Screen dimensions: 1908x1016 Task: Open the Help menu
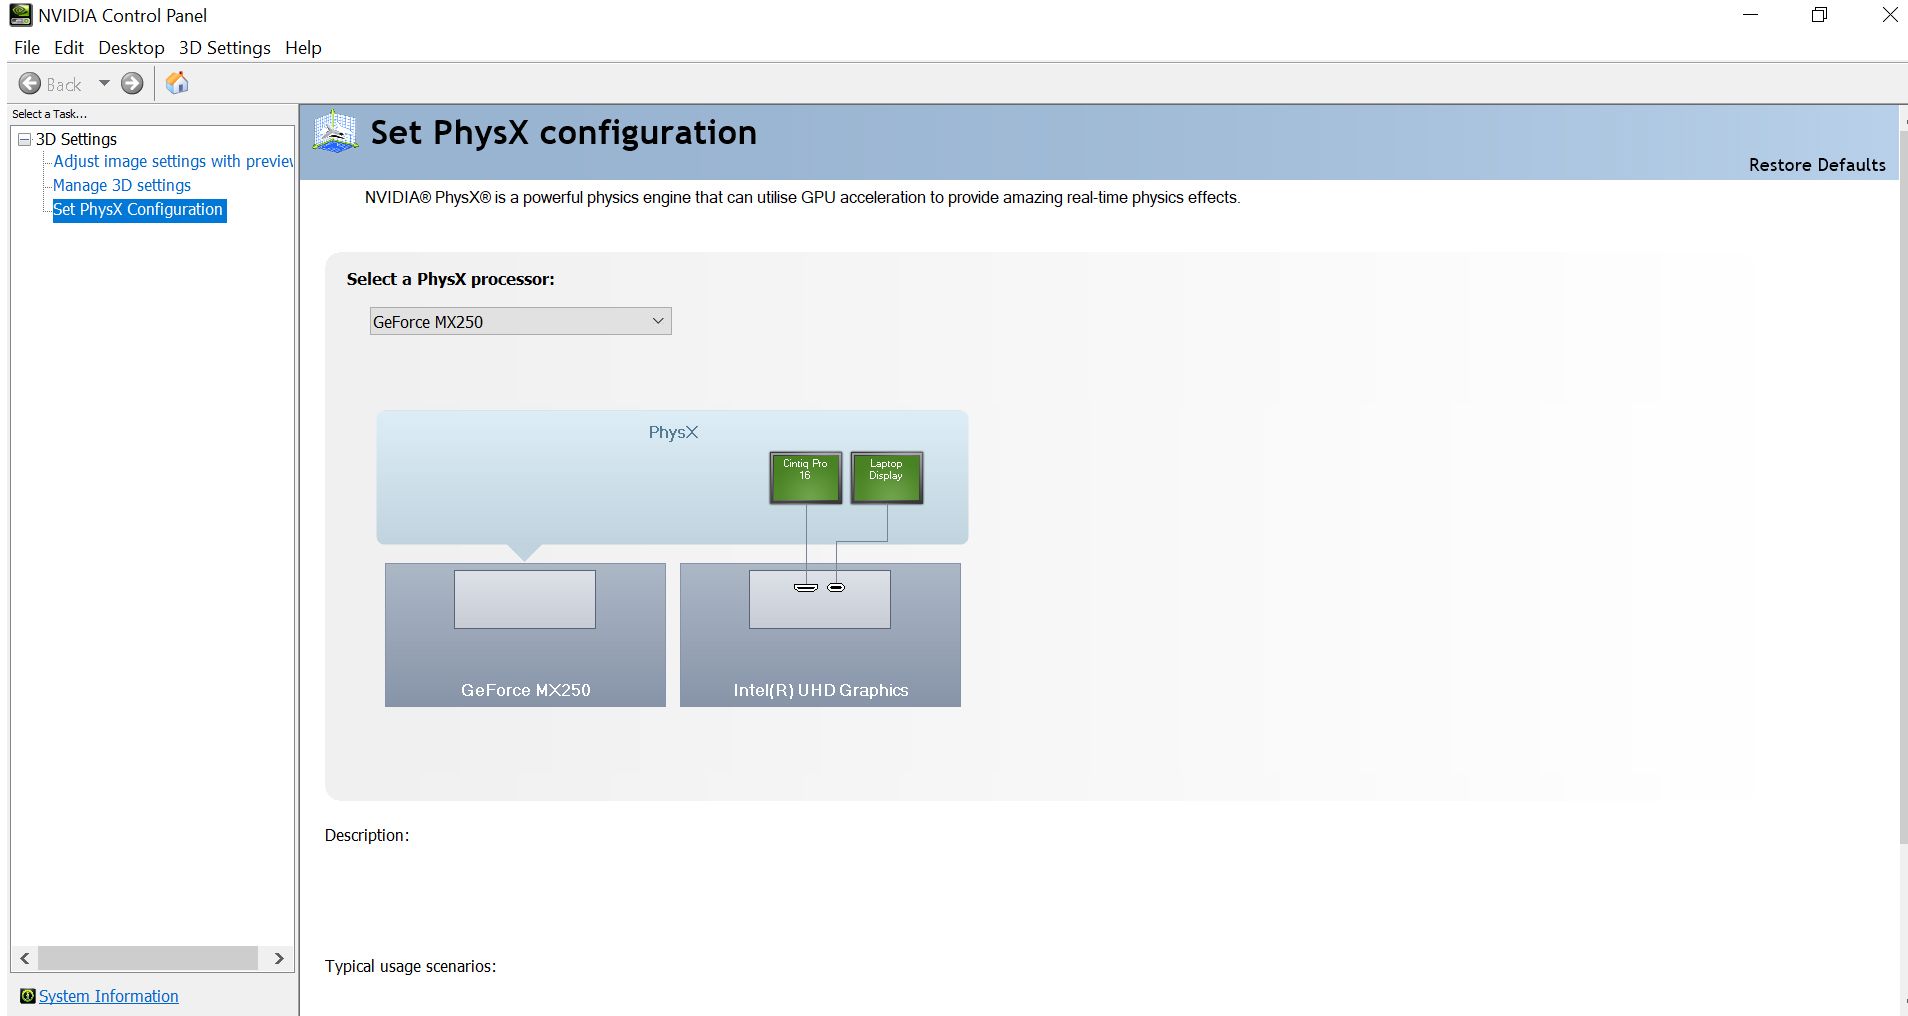[x=303, y=48]
